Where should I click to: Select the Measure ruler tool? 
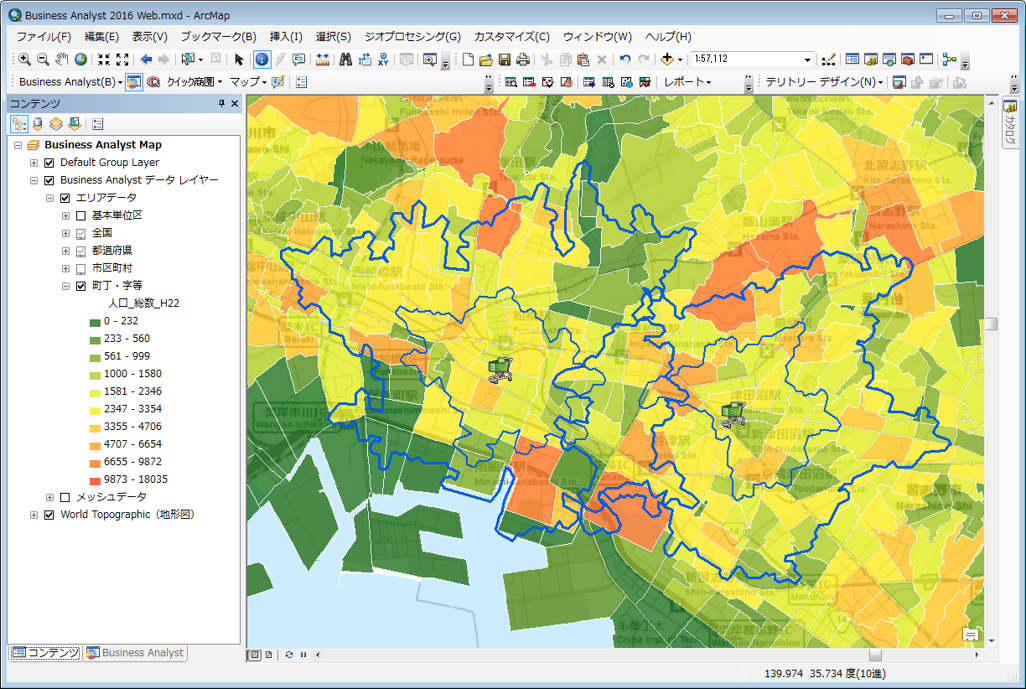[x=323, y=60]
